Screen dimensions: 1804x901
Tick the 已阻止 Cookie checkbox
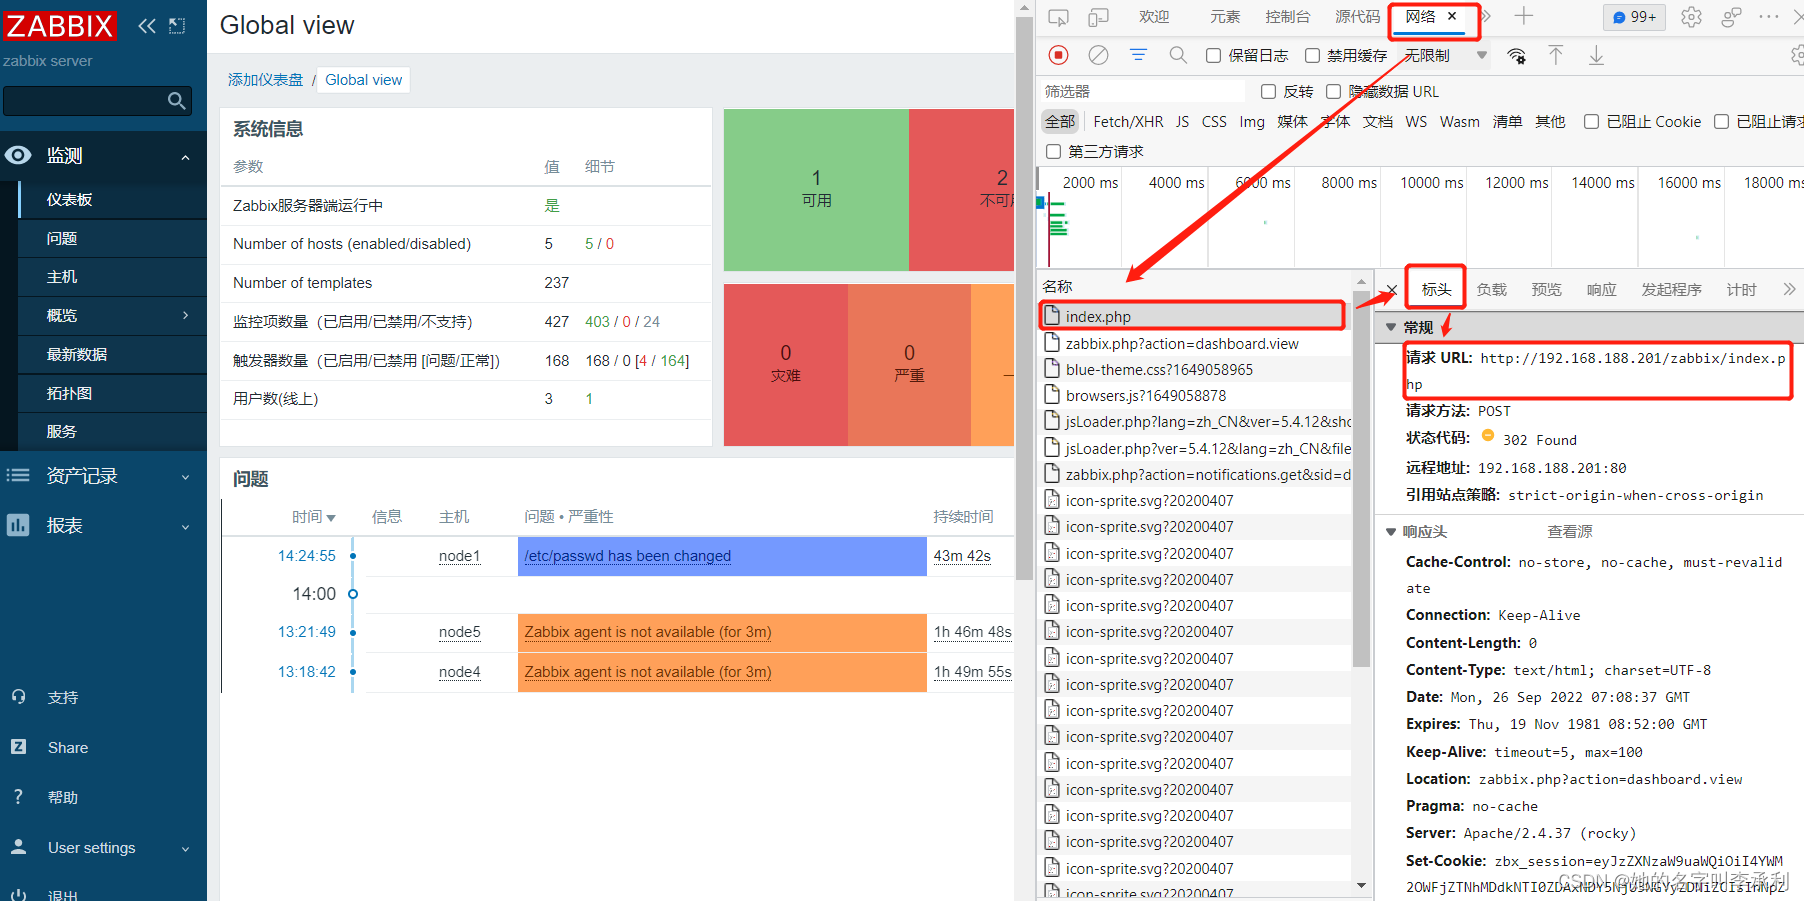coord(1591,122)
